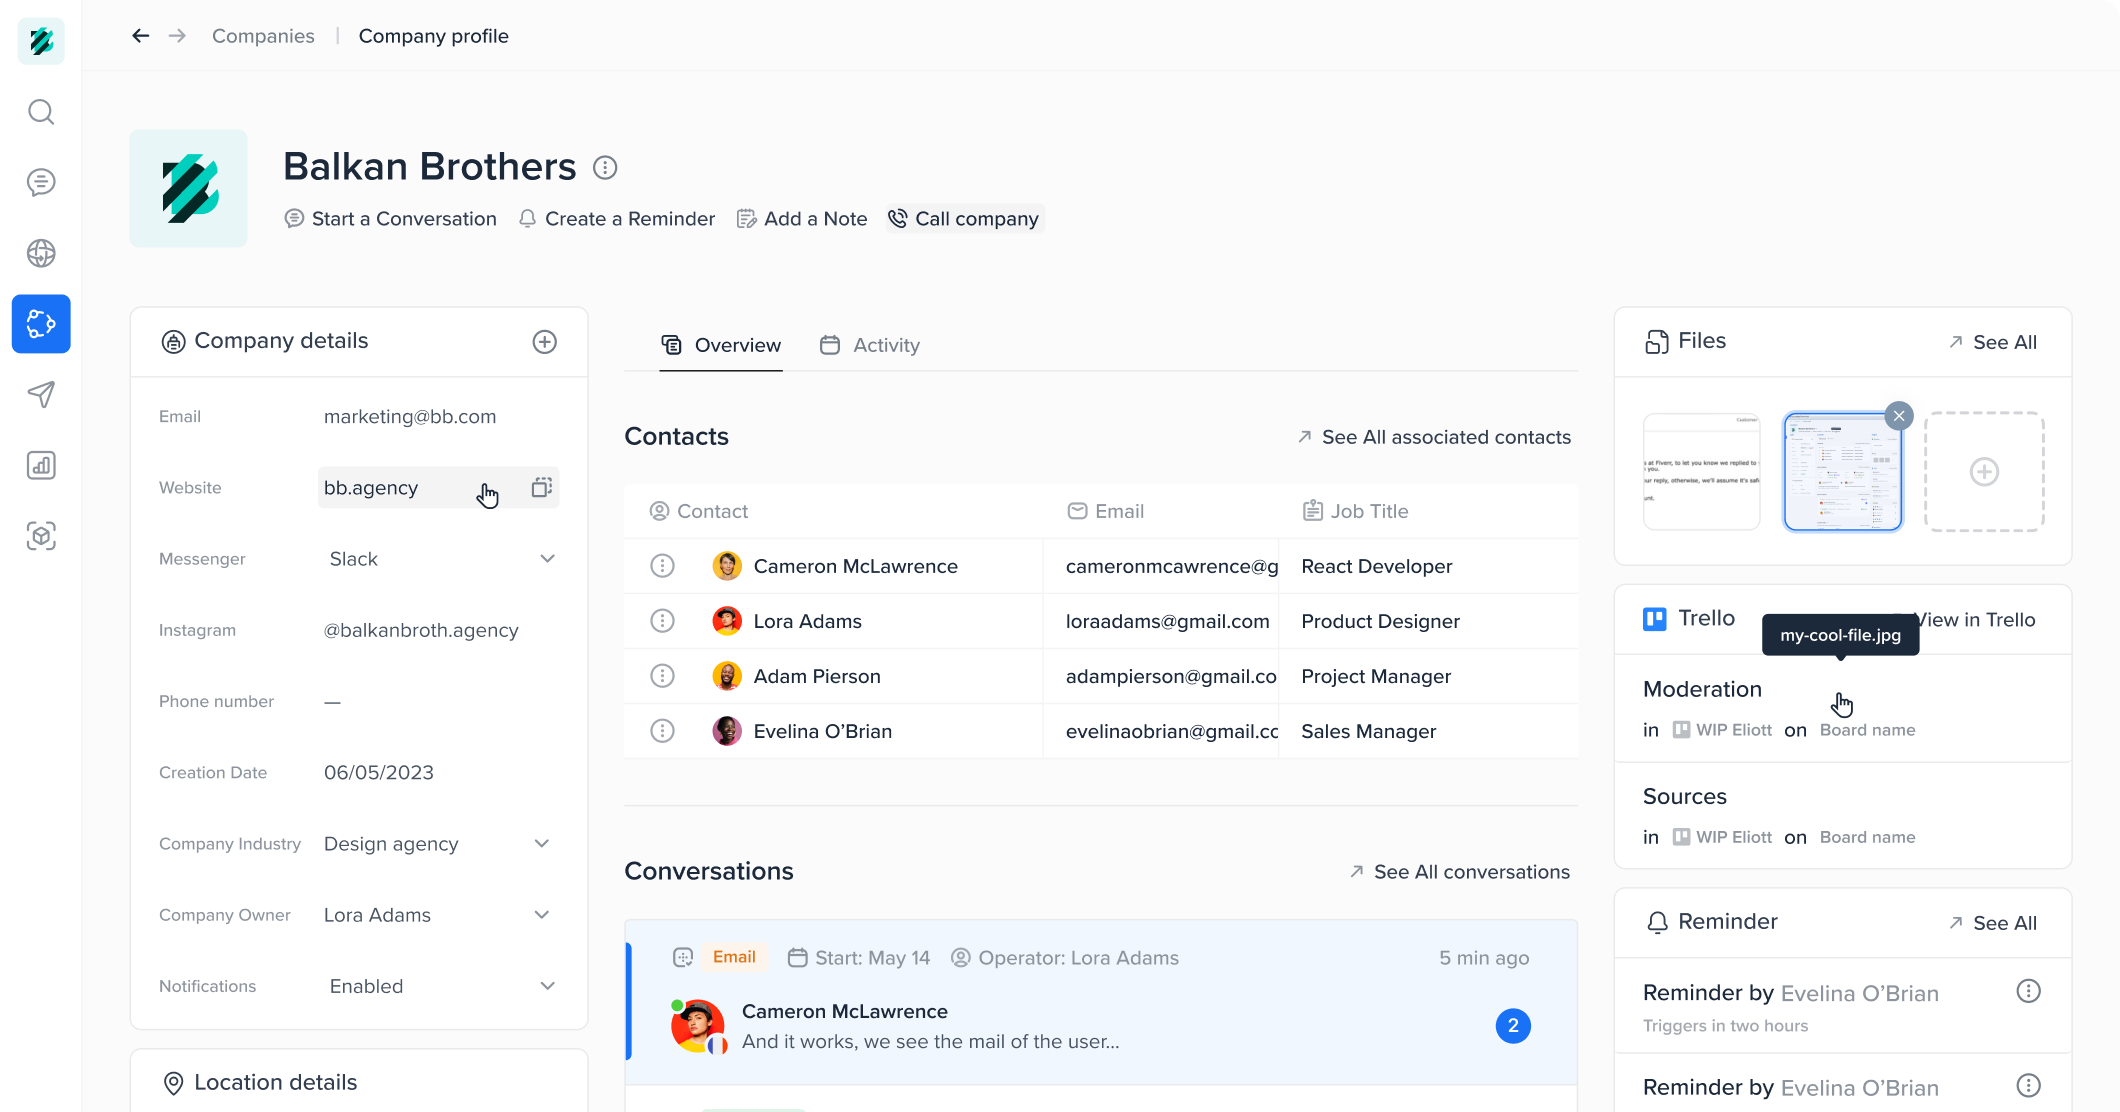Click the Start a Conversation icon
The width and height of the screenshot is (2120, 1112).
pyautogui.click(x=294, y=219)
